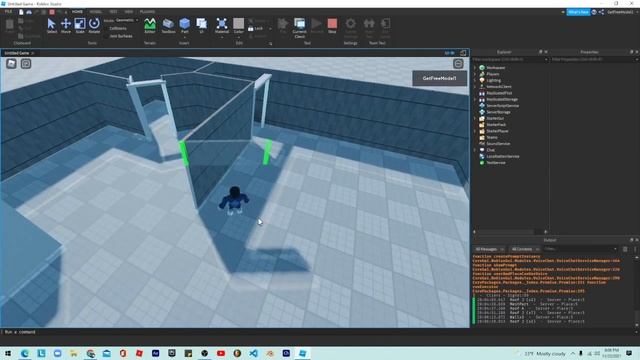
Task: Open the UI insert tool
Action: click(x=201, y=26)
